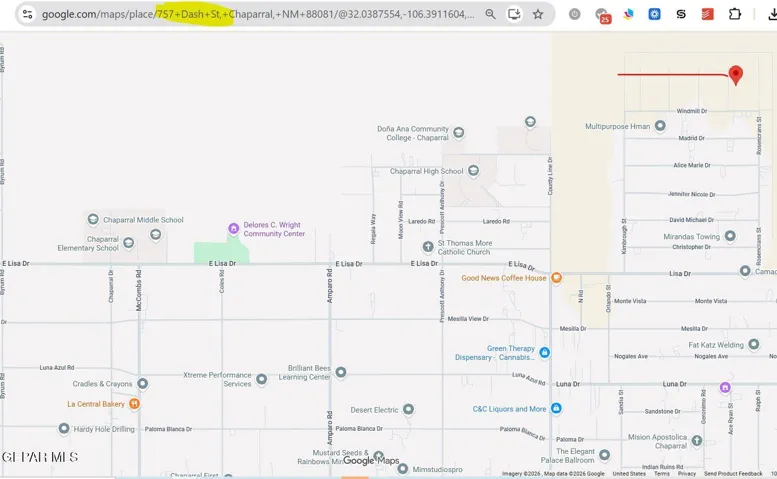Select C&C Liquors and More marker
Screen dimensions: 777x479
pyautogui.click(x=556, y=408)
